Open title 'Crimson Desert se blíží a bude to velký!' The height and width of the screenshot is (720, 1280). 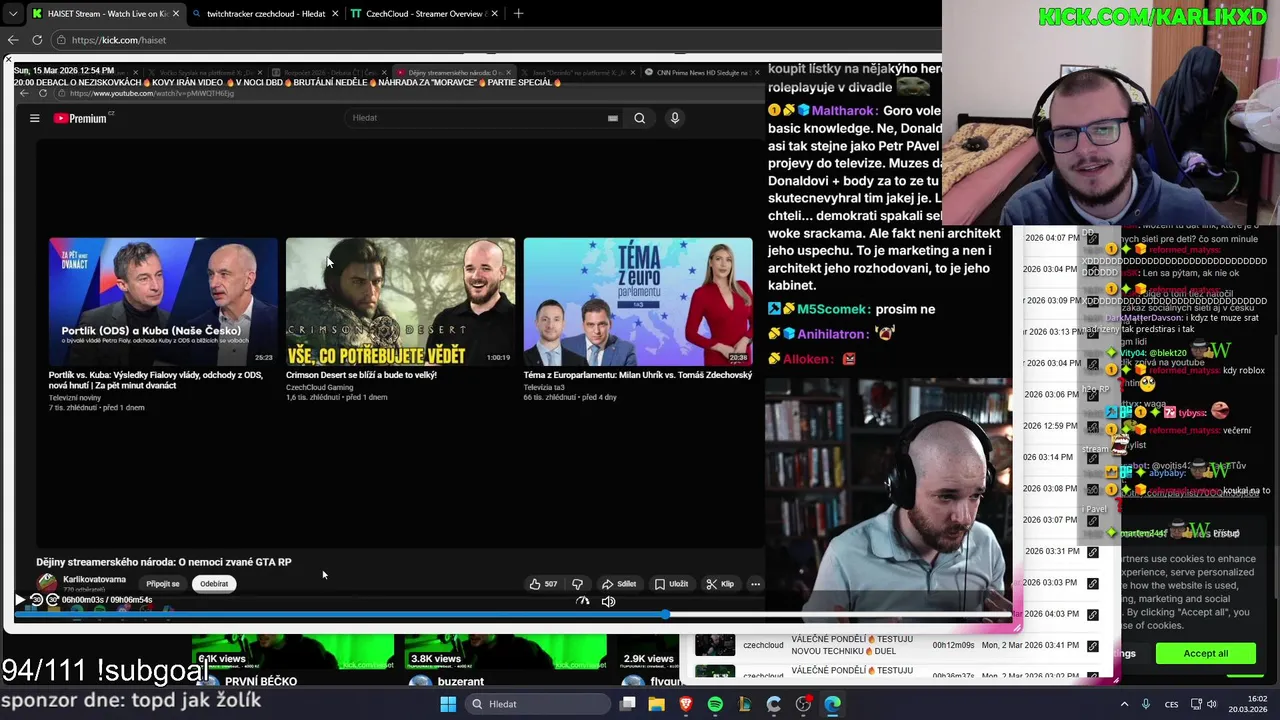coord(361,375)
